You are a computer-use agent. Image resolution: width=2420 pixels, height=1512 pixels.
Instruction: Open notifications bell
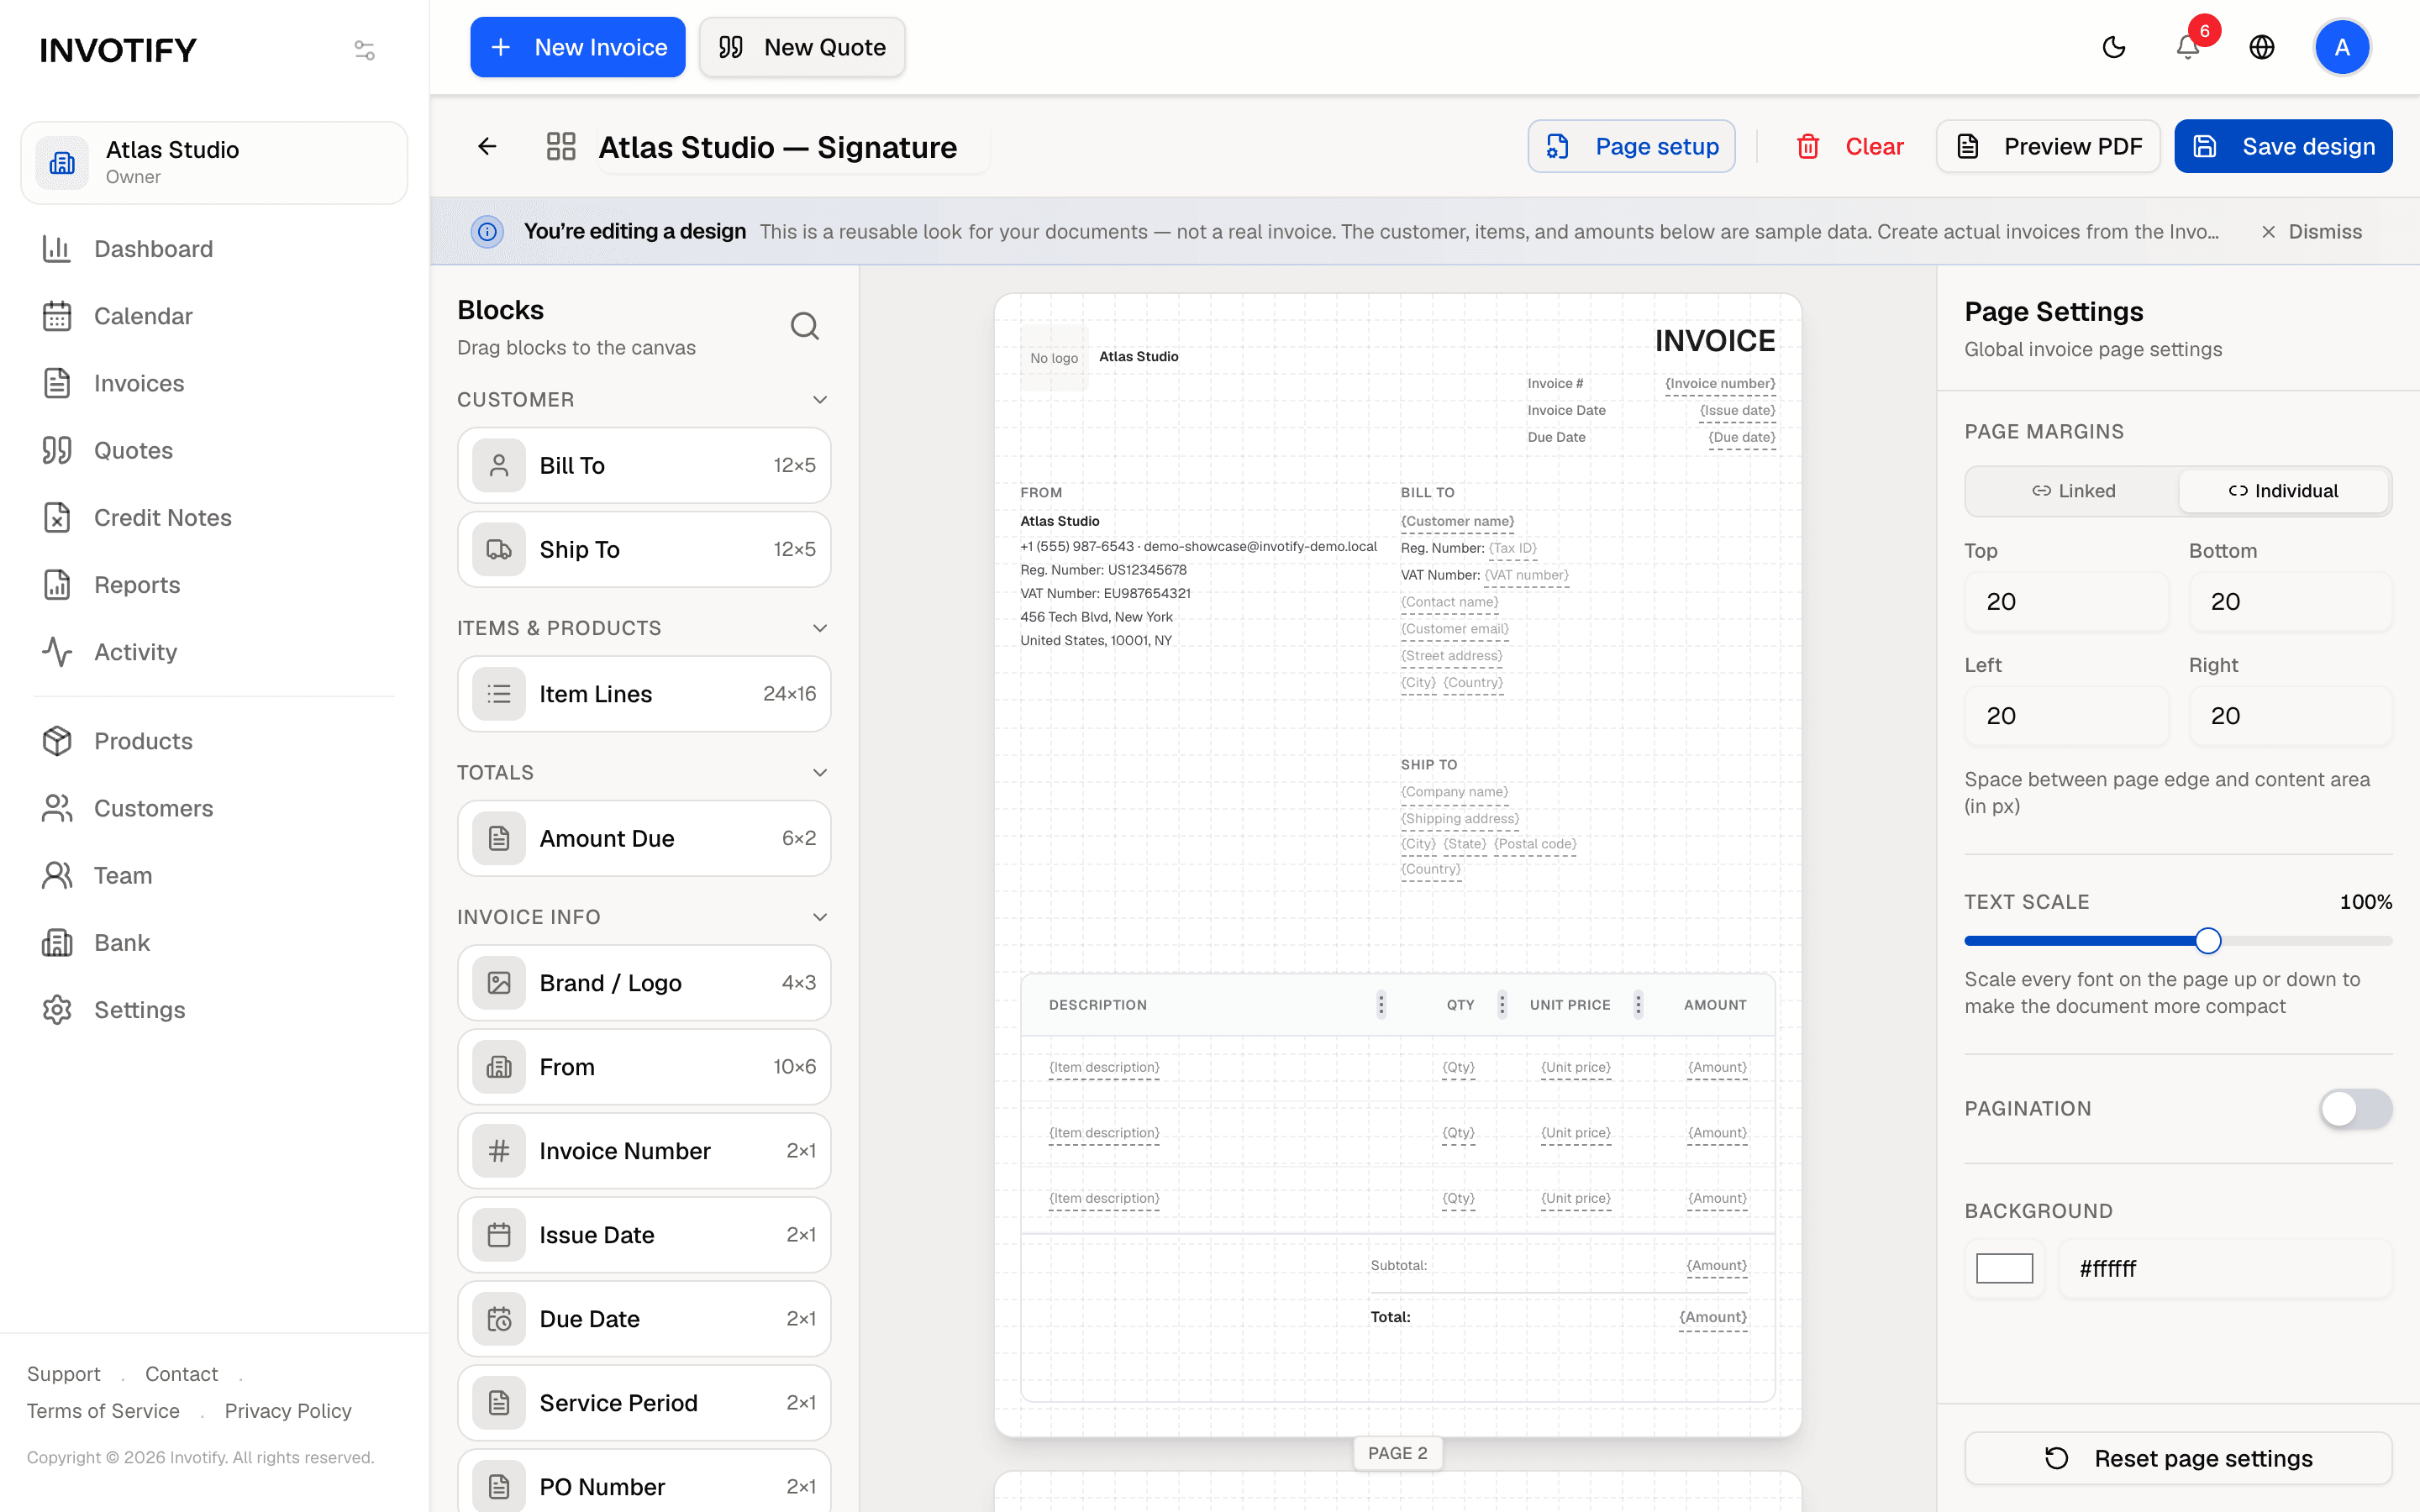pos(2188,47)
